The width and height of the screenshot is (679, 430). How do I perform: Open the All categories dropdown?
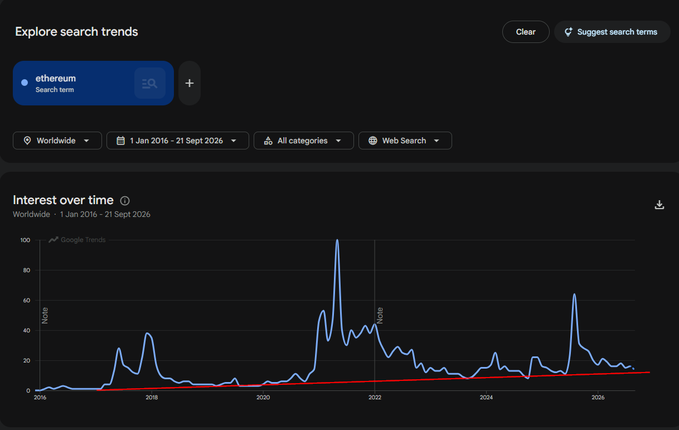tap(304, 141)
